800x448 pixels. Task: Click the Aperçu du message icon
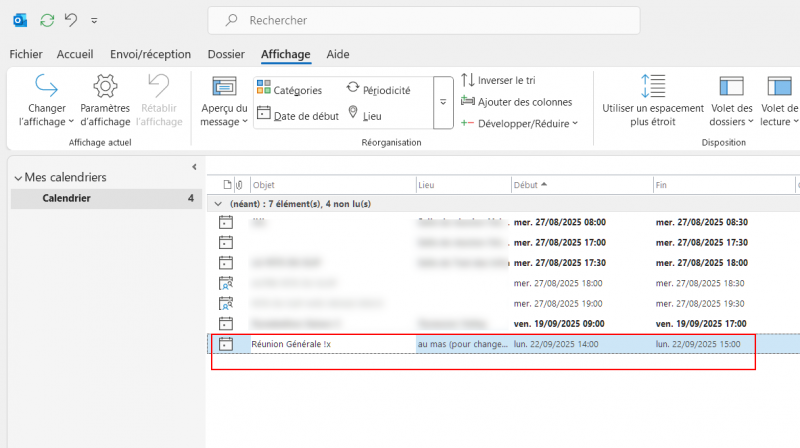[x=224, y=86]
